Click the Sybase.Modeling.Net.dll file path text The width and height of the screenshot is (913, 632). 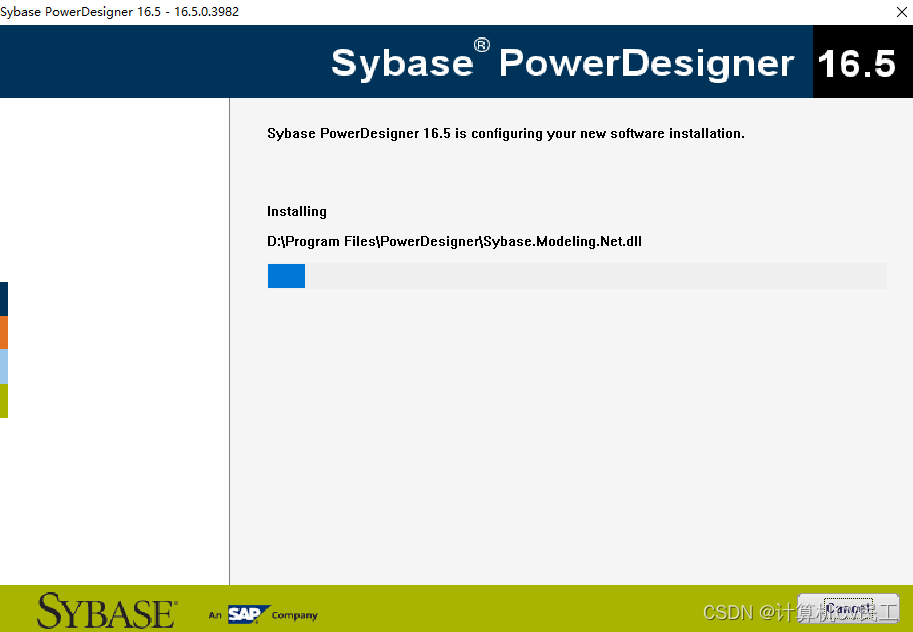[x=454, y=241]
